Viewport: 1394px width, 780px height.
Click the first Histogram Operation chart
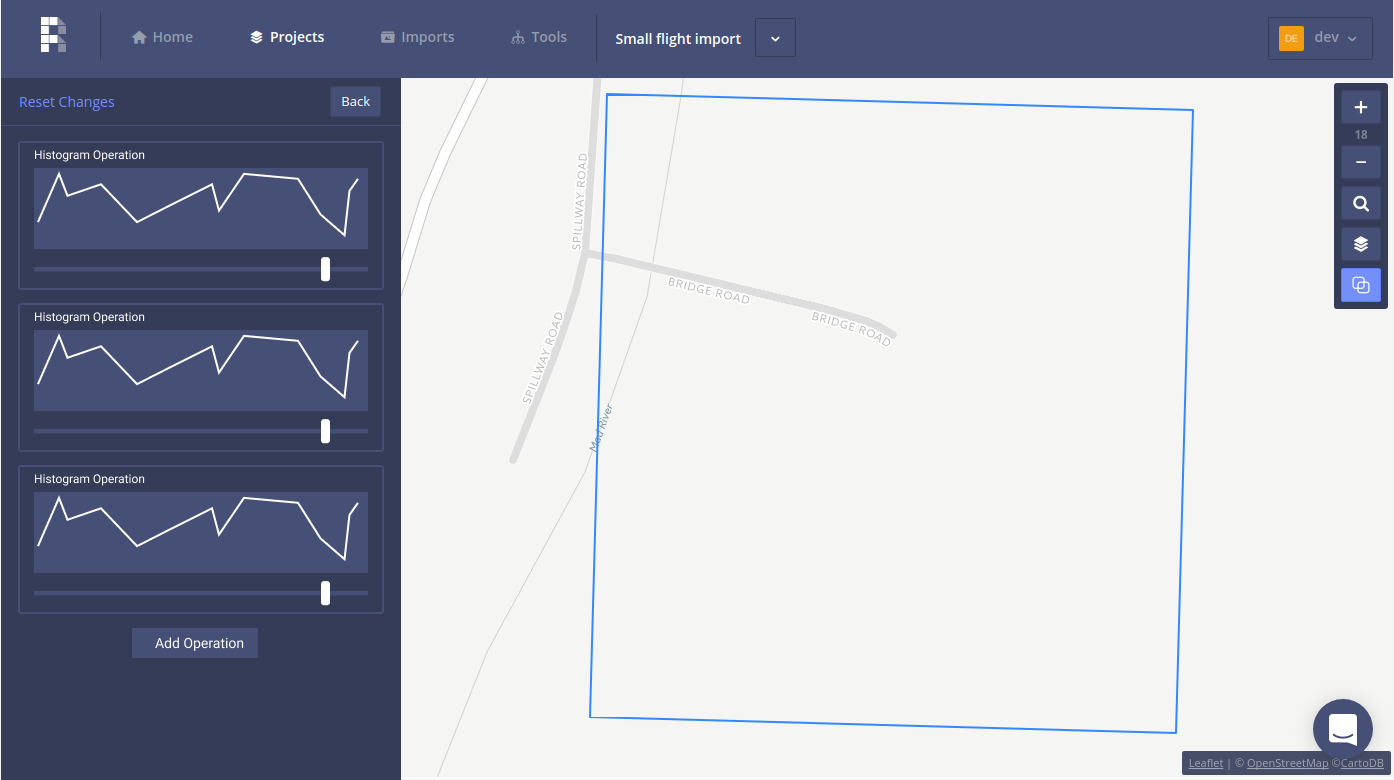click(201, 208)
